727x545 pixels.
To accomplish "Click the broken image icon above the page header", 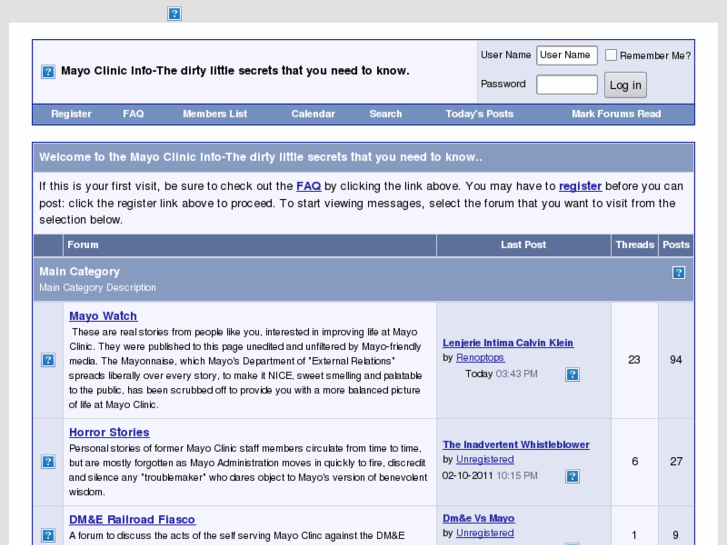I will point(174,14).
